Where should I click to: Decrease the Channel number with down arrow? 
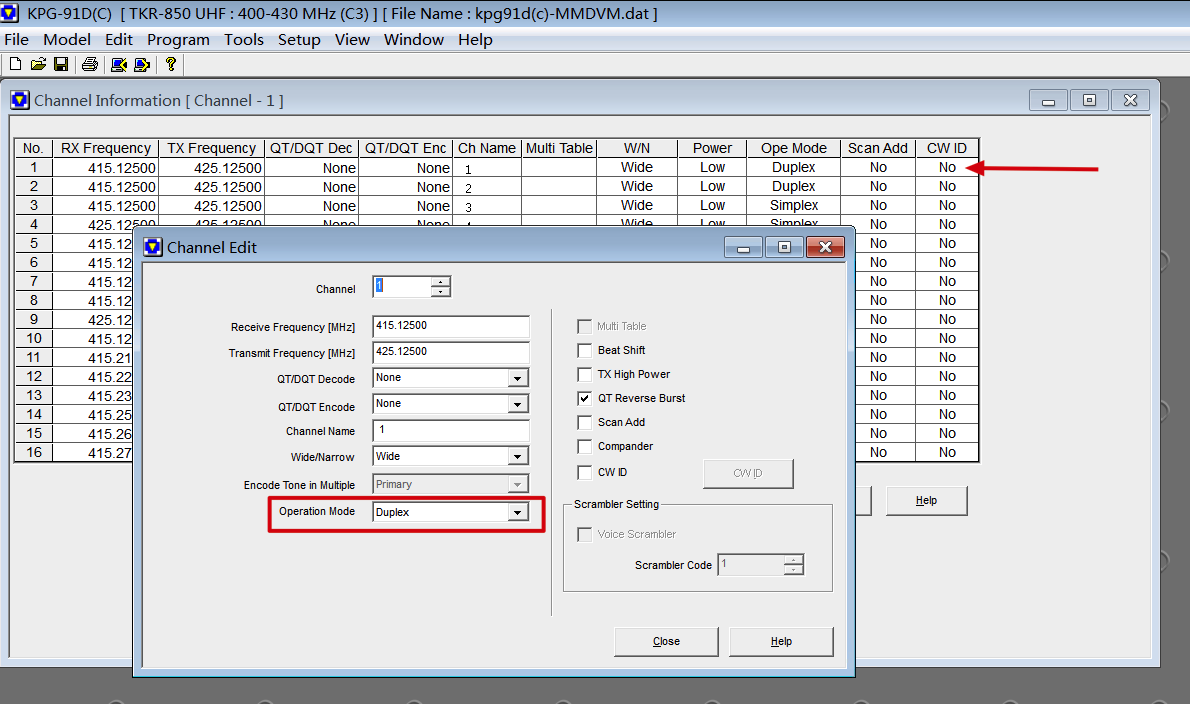point(441,291)
